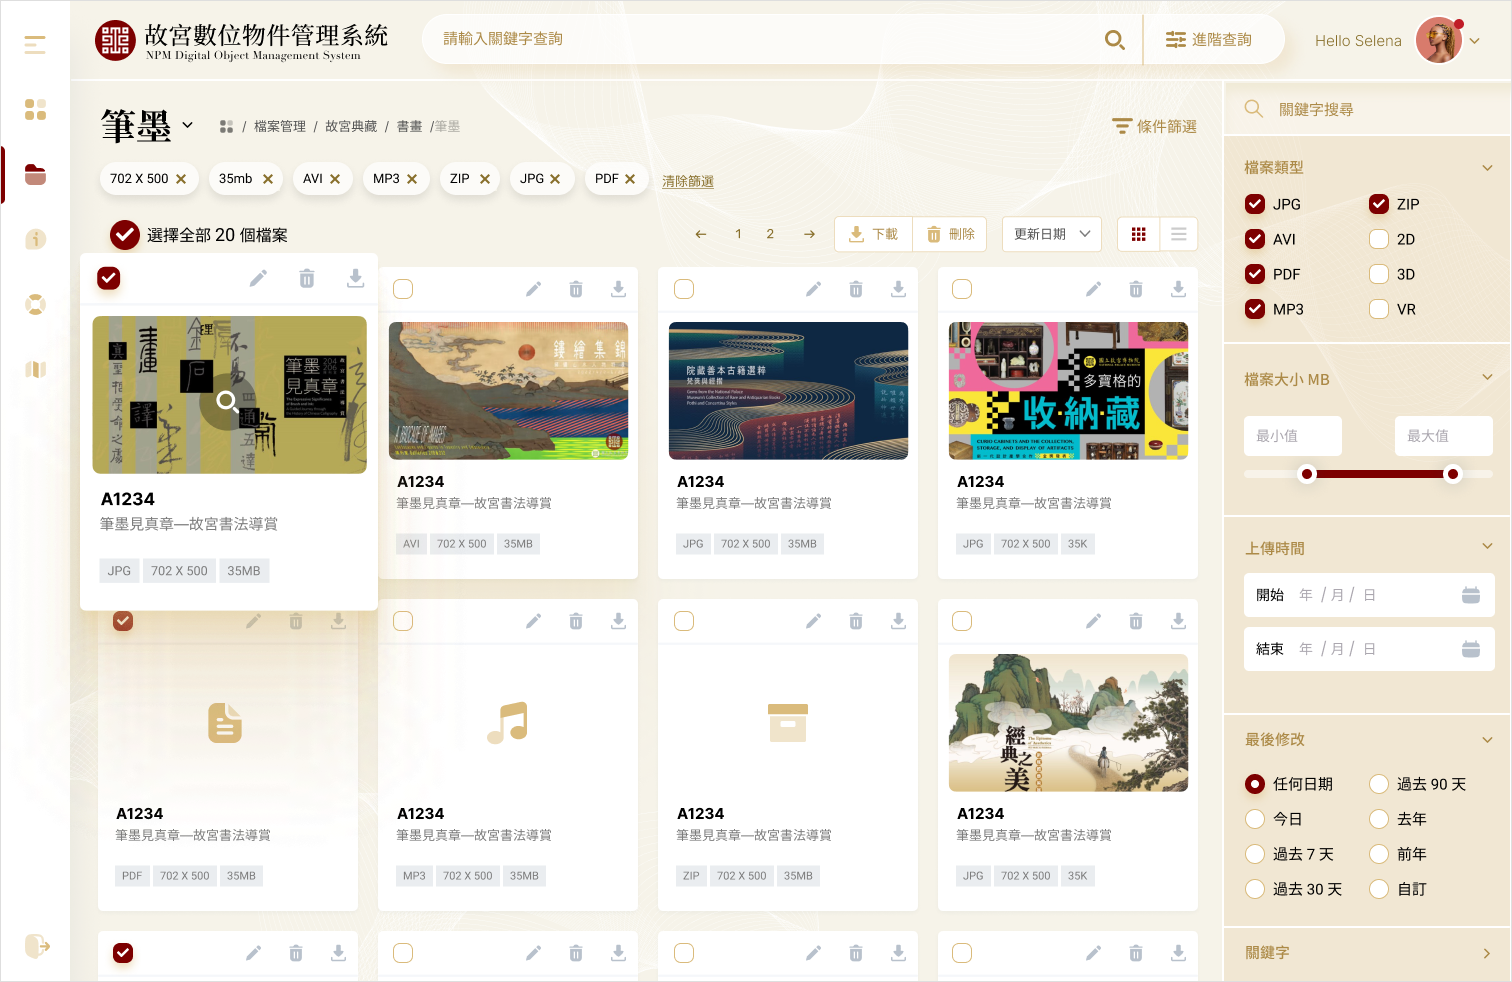This screenshot has height=982, width=1512.
Task: Go to 書畫 breadcrumb
Action: (409, 127)
